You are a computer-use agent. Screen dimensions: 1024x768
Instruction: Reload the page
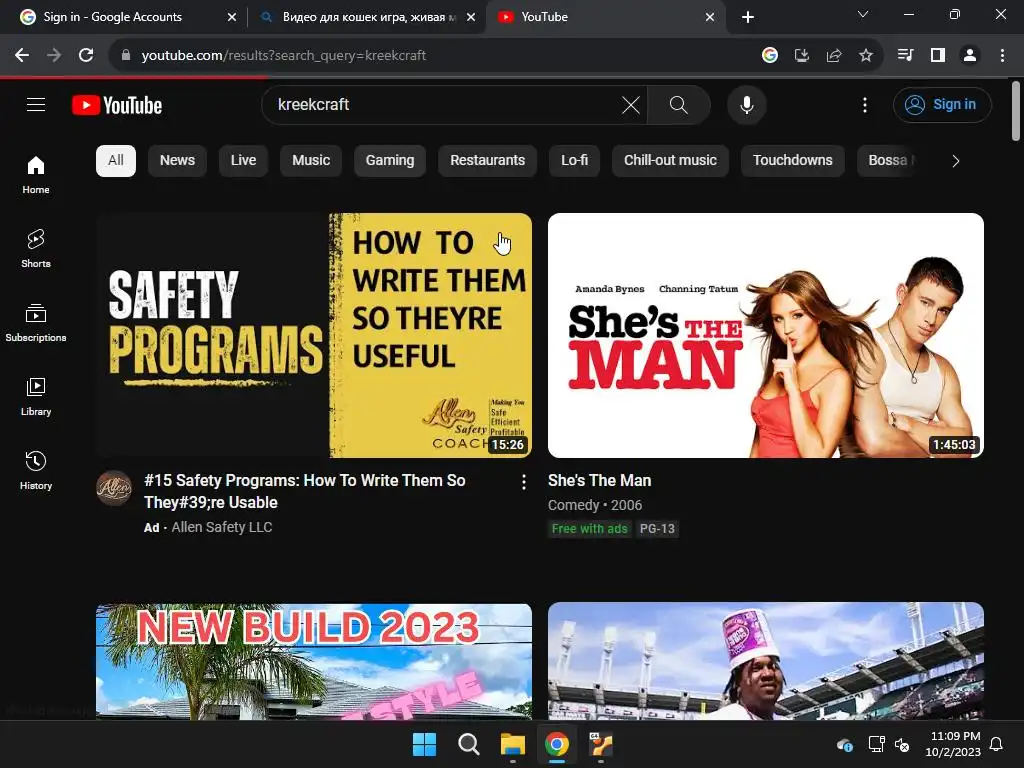pos(86,56)
